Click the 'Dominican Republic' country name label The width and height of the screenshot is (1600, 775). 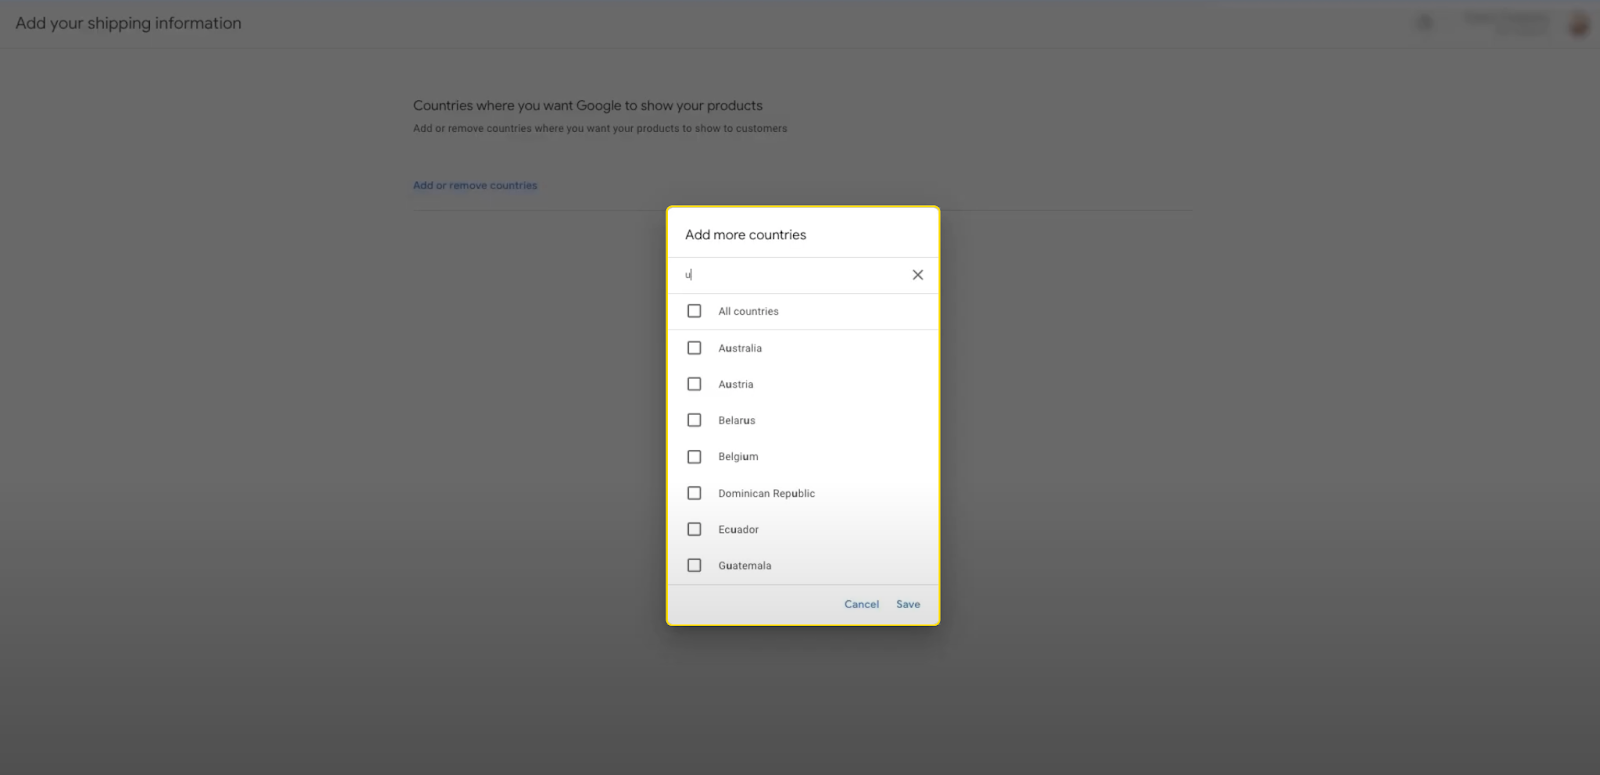click(766, 493)
